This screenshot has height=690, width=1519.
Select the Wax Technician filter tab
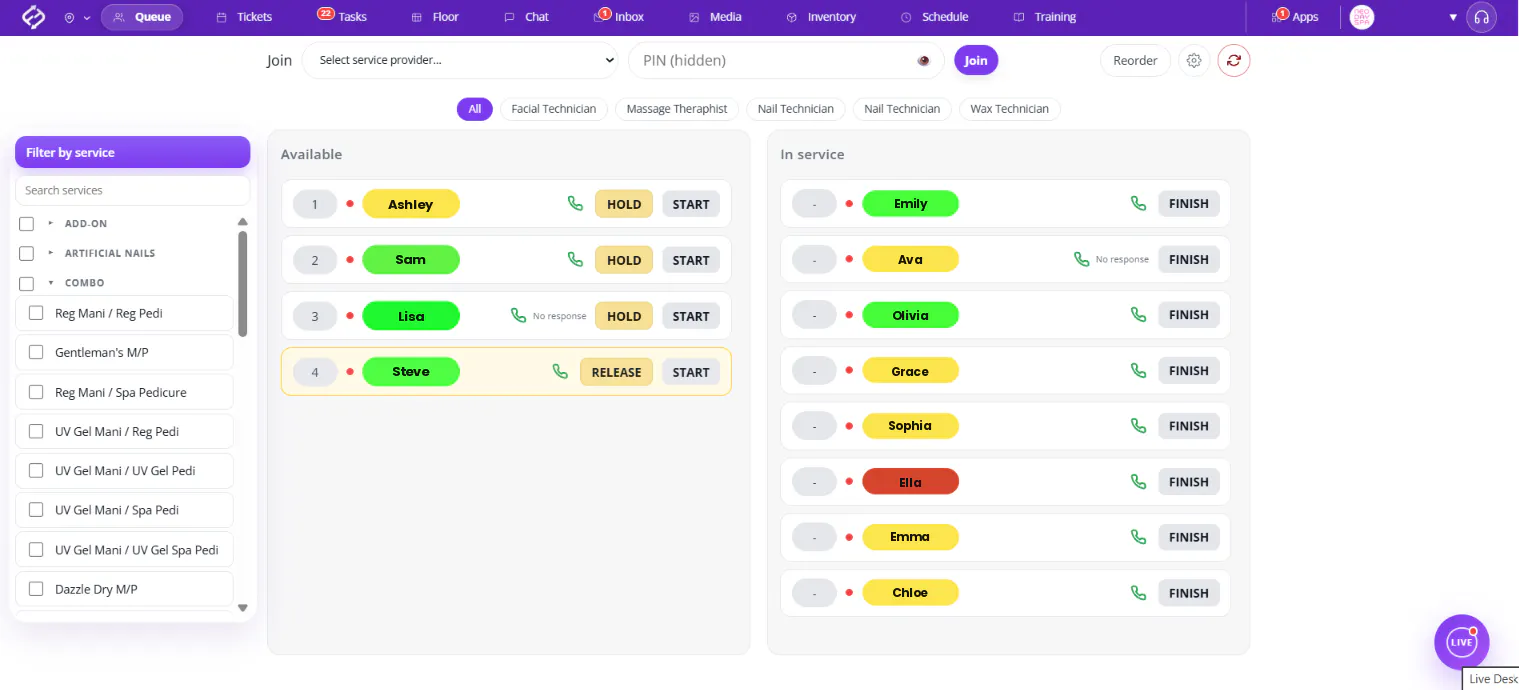click(x=1009, y=109)
